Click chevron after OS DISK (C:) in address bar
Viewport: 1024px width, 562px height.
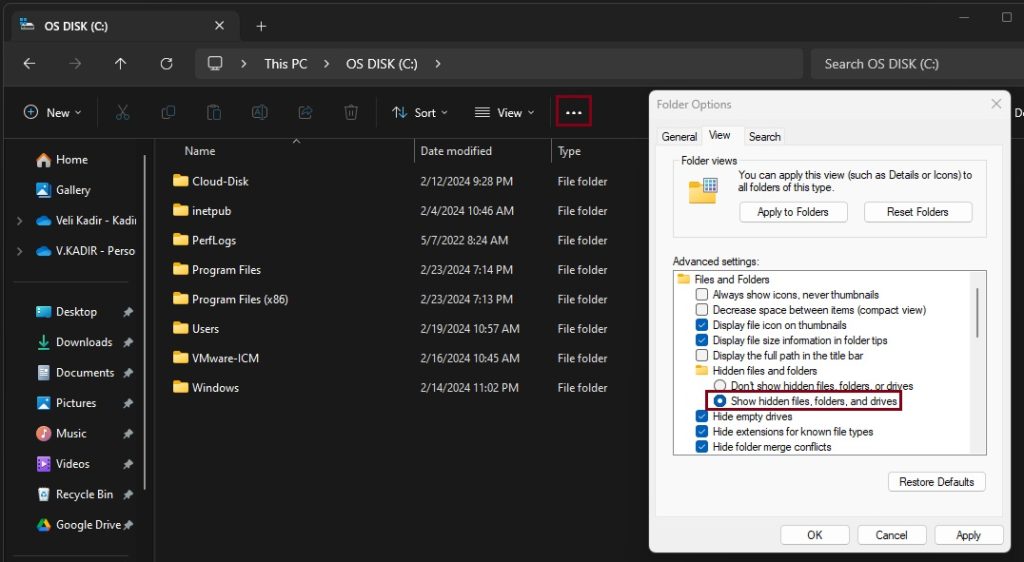click(438, 63)
